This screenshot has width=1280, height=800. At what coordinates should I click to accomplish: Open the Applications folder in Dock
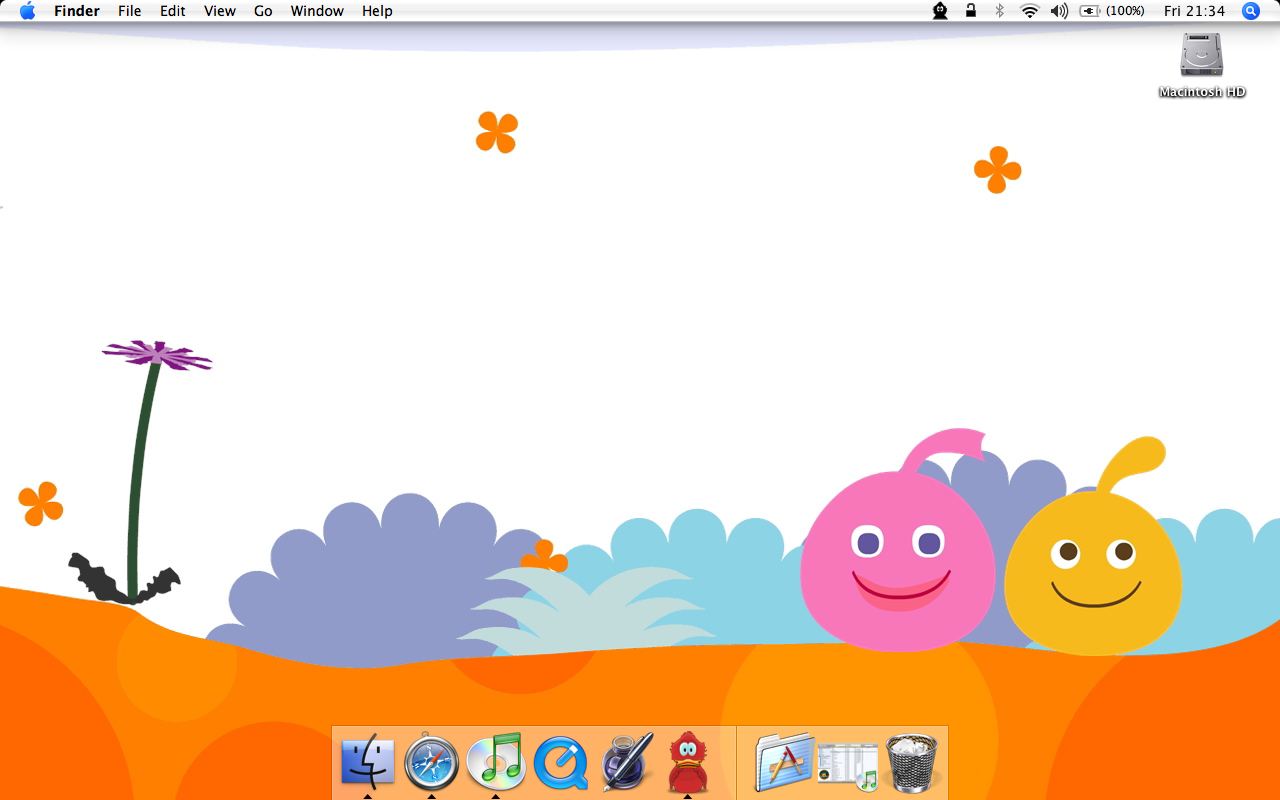(x=785, y=762)
